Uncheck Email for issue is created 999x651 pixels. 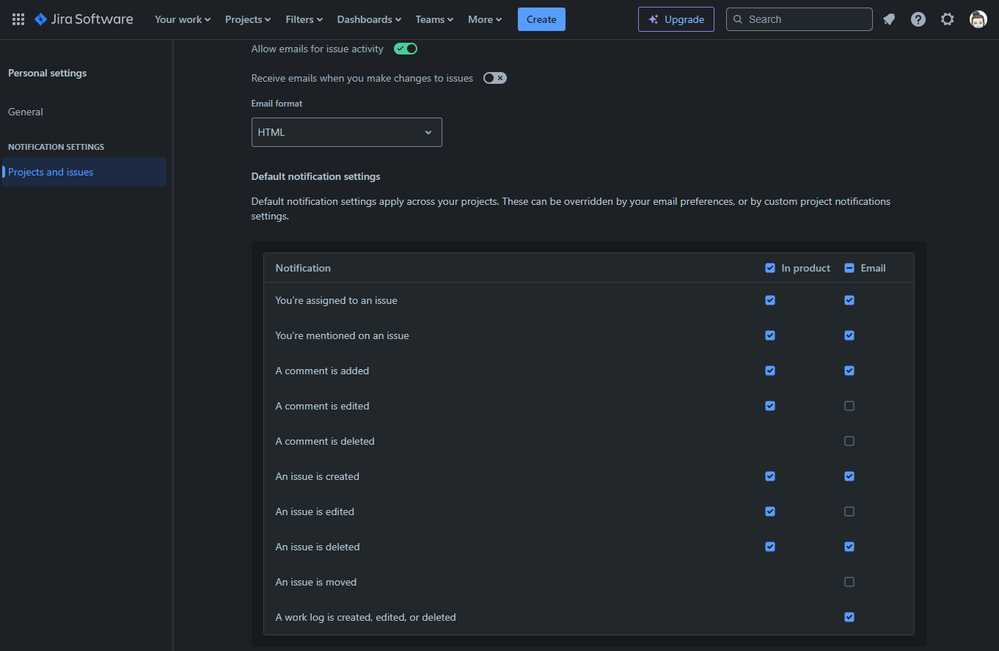[x=849, y=476]
